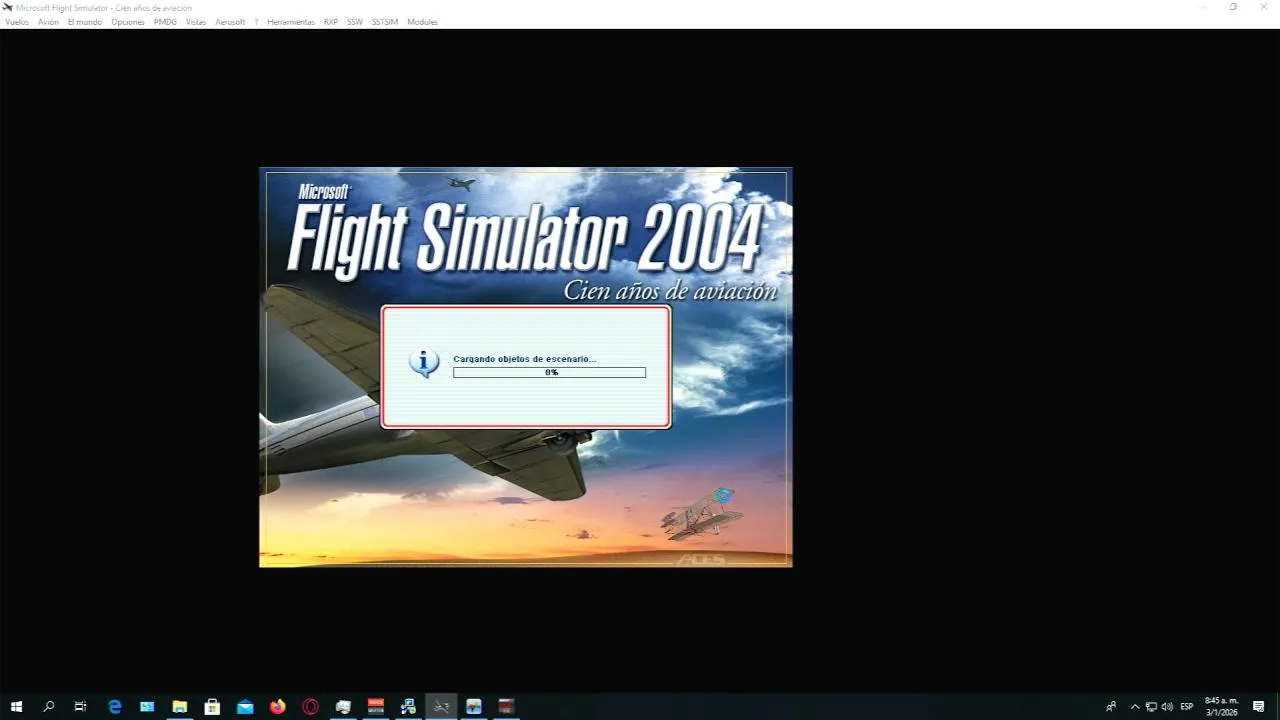This screenshot has height=720, width=1280.
Task: Open the red-banner app on the taskbar
Action: click(x=376, y=707)
